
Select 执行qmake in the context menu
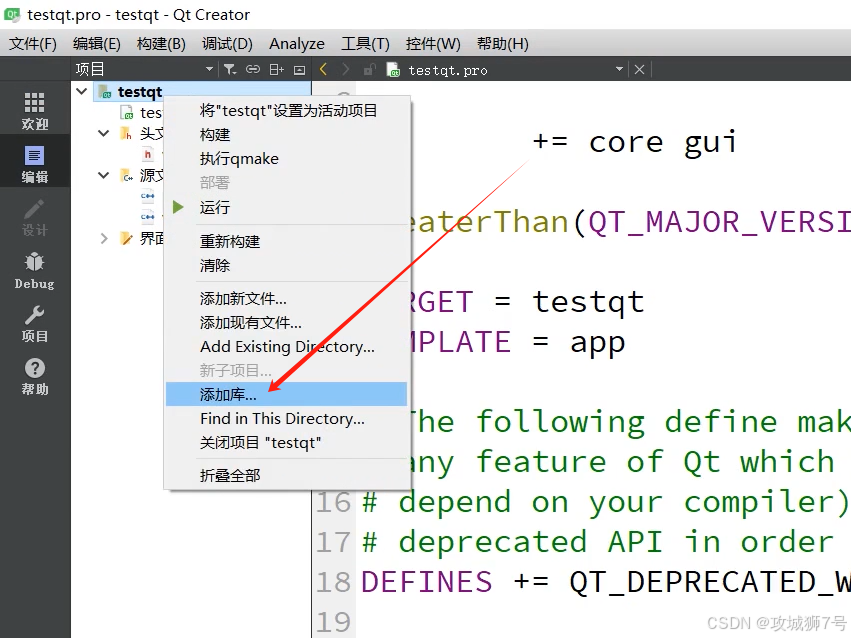point(287,158)
